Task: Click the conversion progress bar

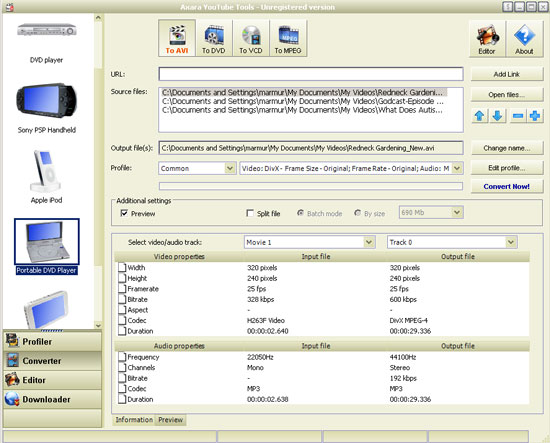Action: click(311, 186)
